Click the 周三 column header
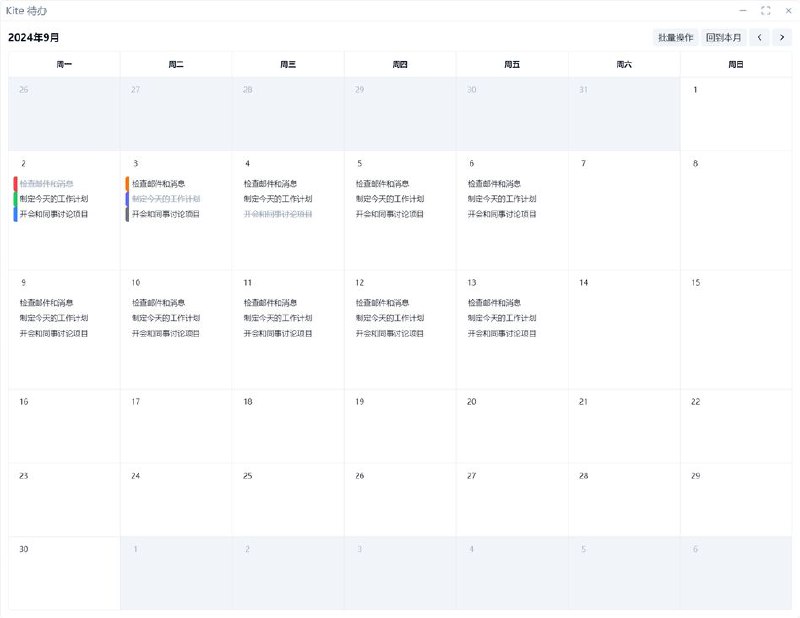 pos(288,64)
